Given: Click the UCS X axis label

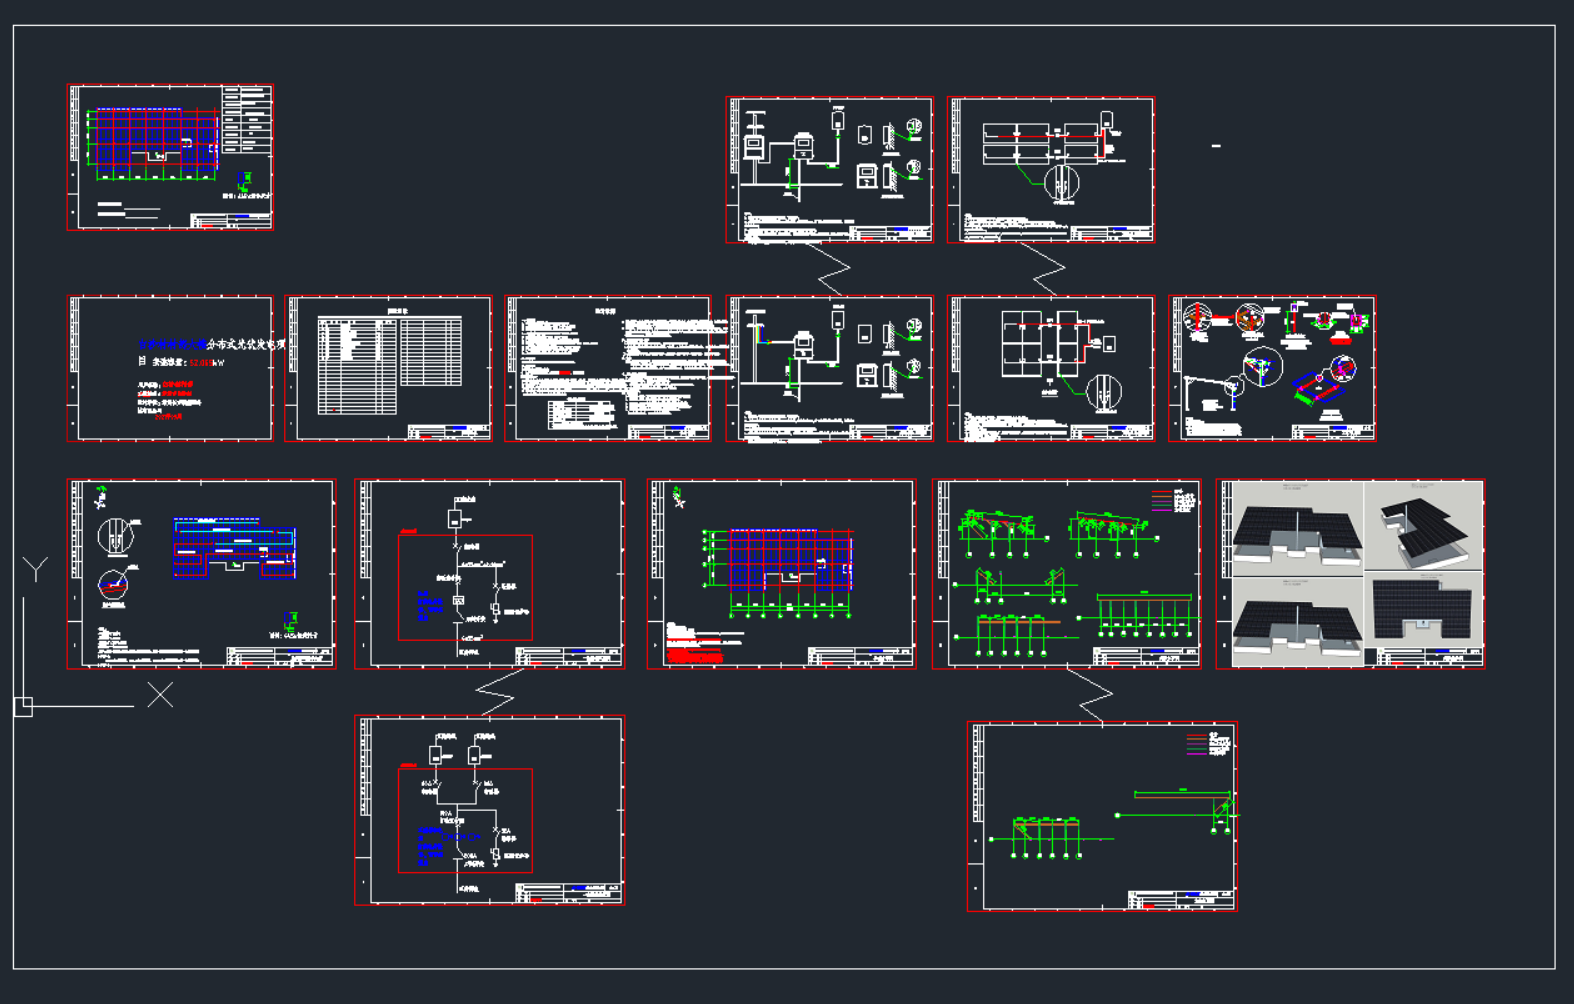Looking at the screenshot, I should click(x=160, y=695).
